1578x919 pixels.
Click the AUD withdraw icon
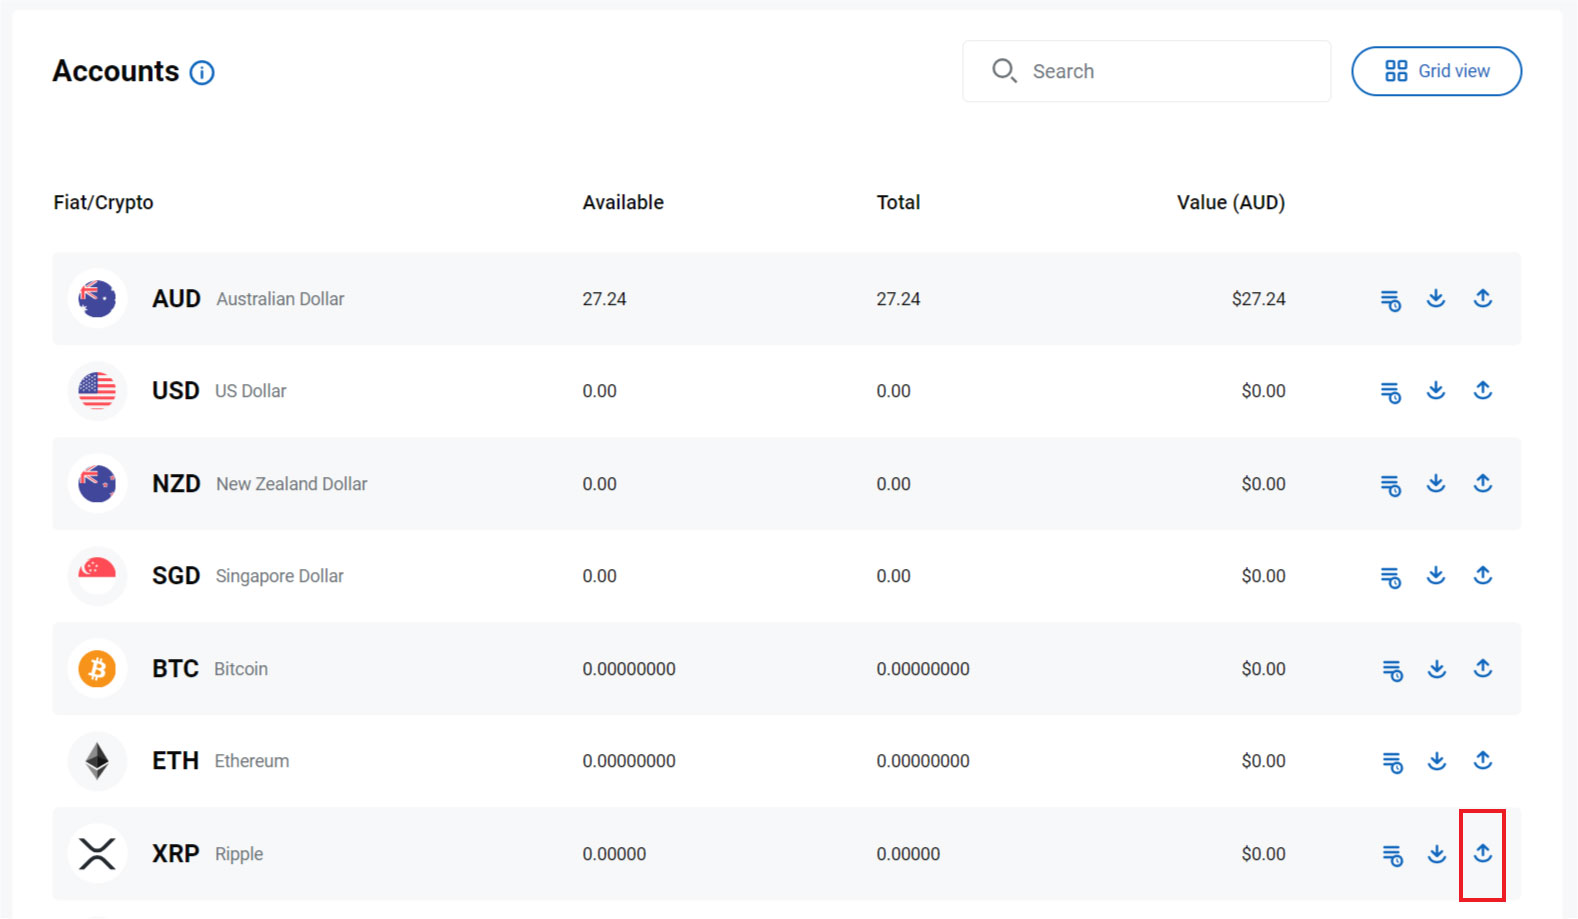click(1483, 298)
